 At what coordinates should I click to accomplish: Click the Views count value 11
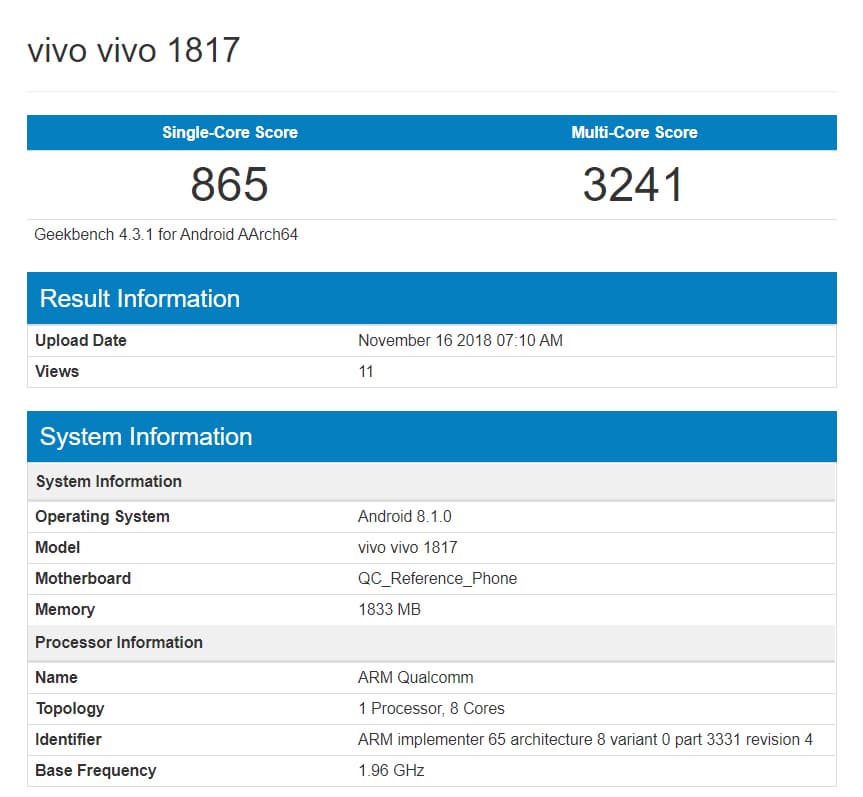click(x=366, y=372)
